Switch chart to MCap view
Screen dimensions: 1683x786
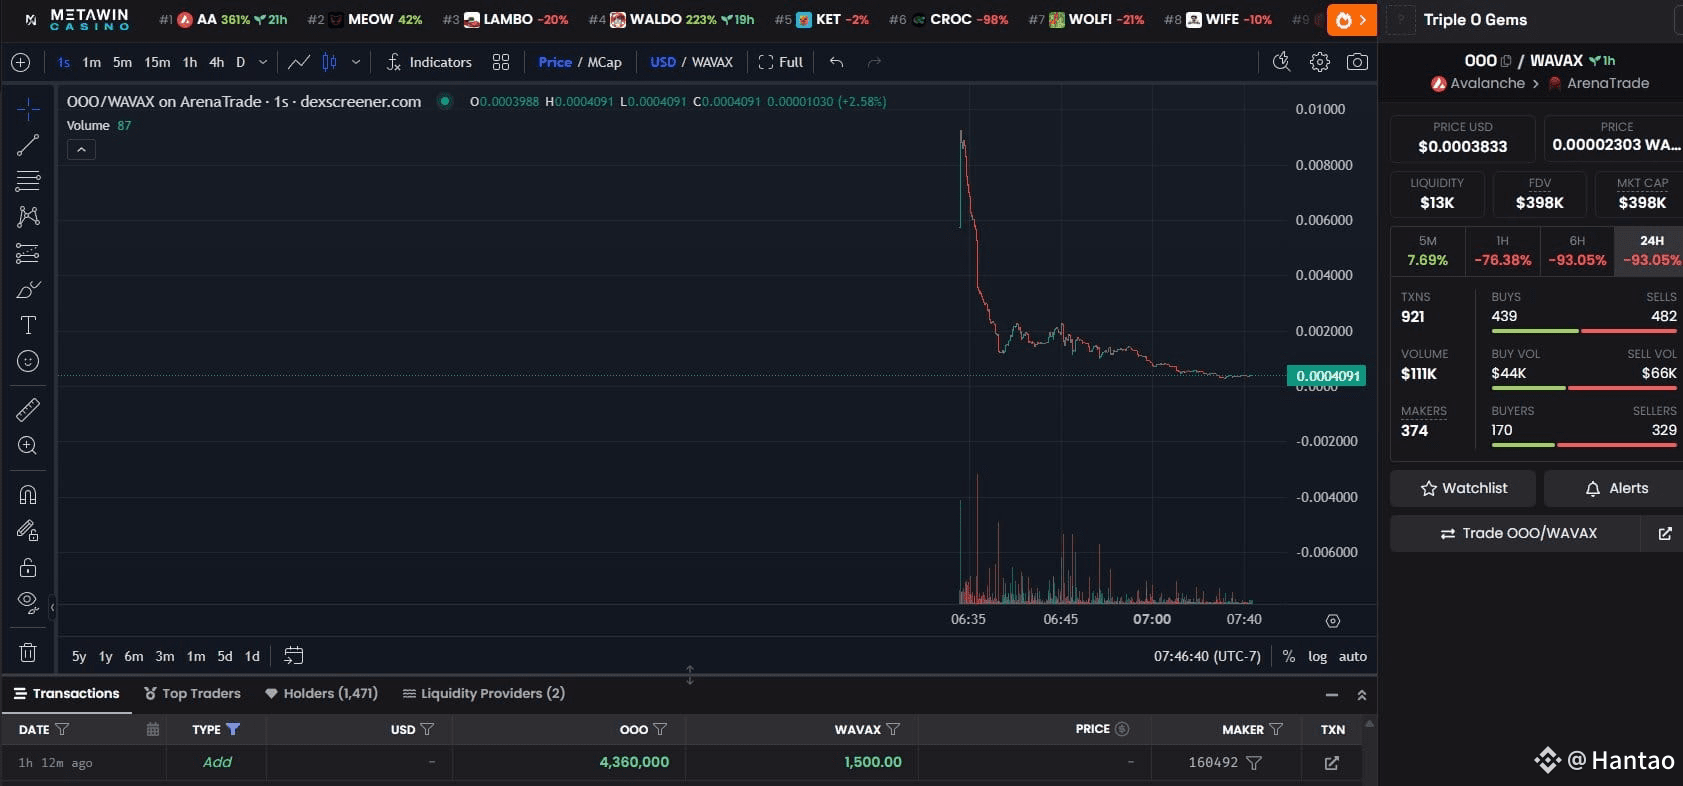coord(604,62)
